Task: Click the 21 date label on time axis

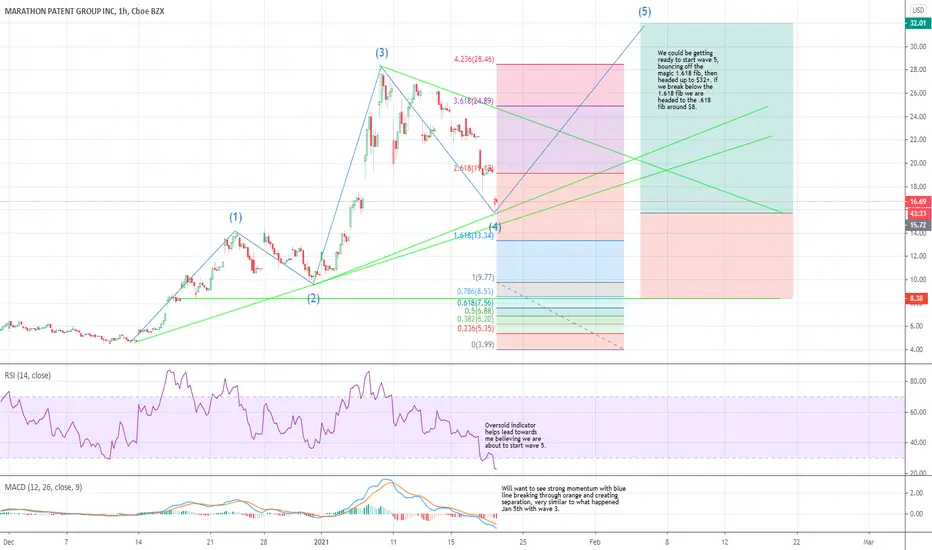Action: [210, 542]
